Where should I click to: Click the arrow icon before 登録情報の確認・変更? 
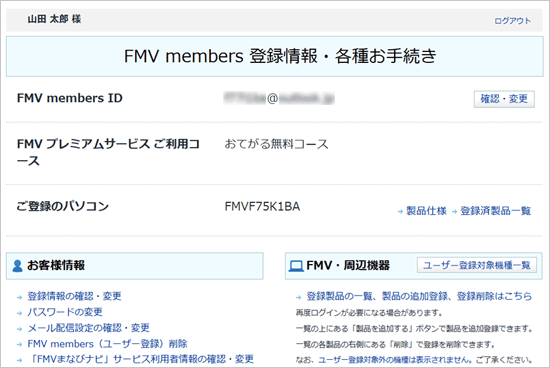coord(19,297)
